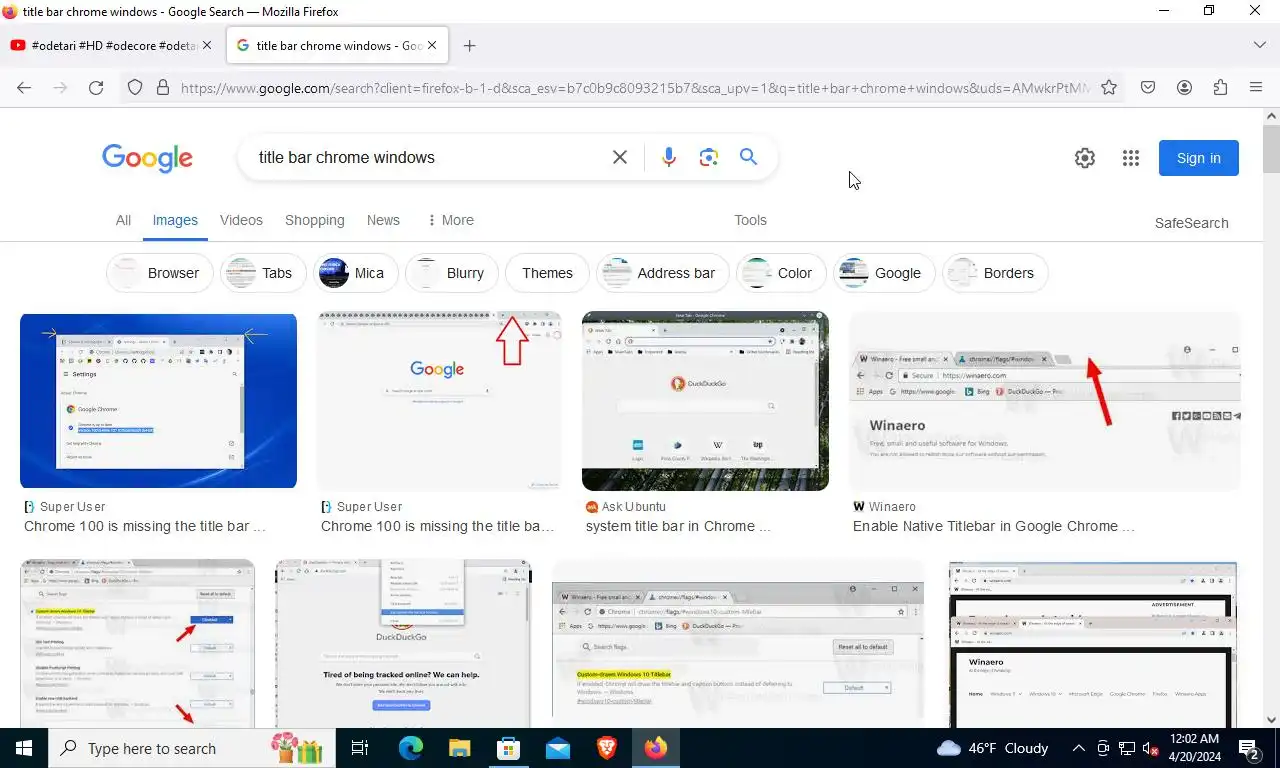Focus the Firefox URL address bar

(x=635, y=88)
